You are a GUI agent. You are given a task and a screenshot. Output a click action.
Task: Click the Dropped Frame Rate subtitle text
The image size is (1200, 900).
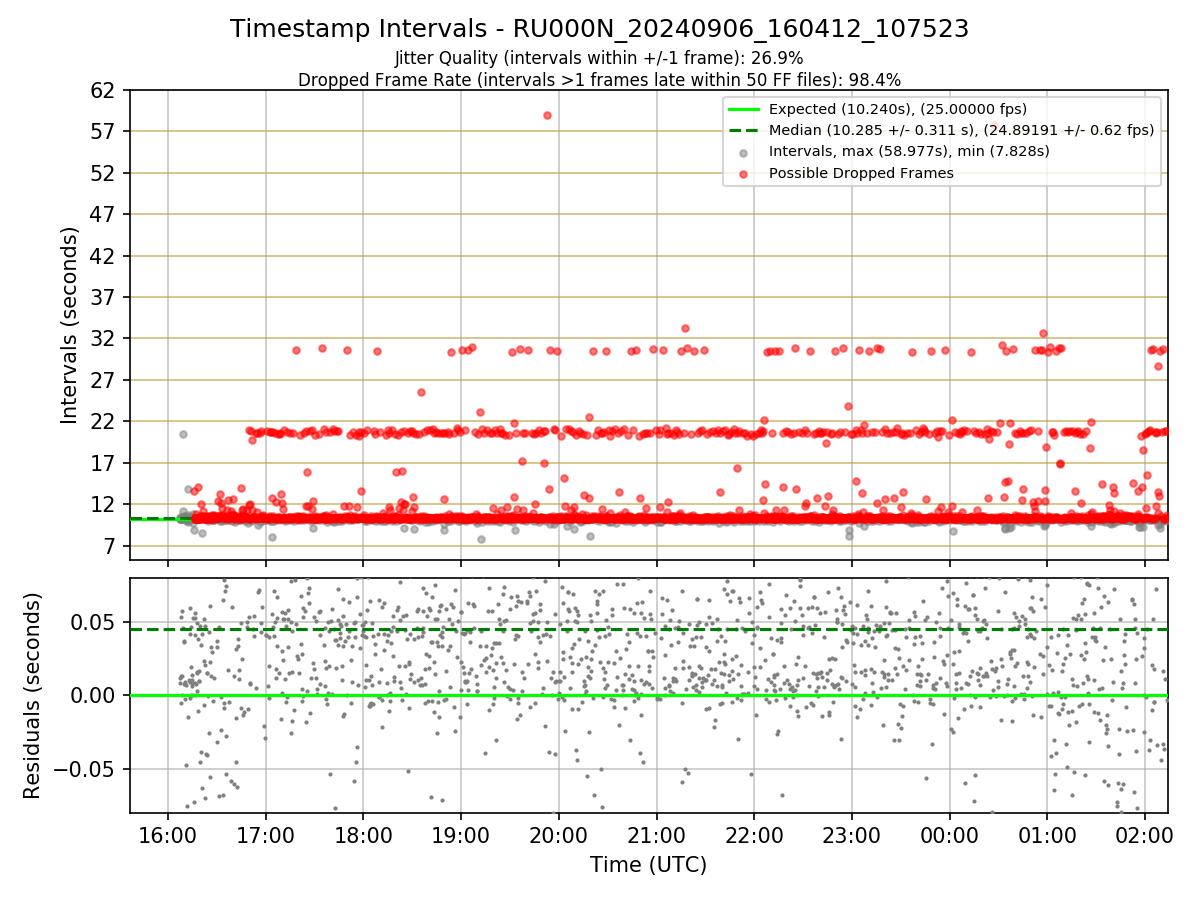click(599, 79)
